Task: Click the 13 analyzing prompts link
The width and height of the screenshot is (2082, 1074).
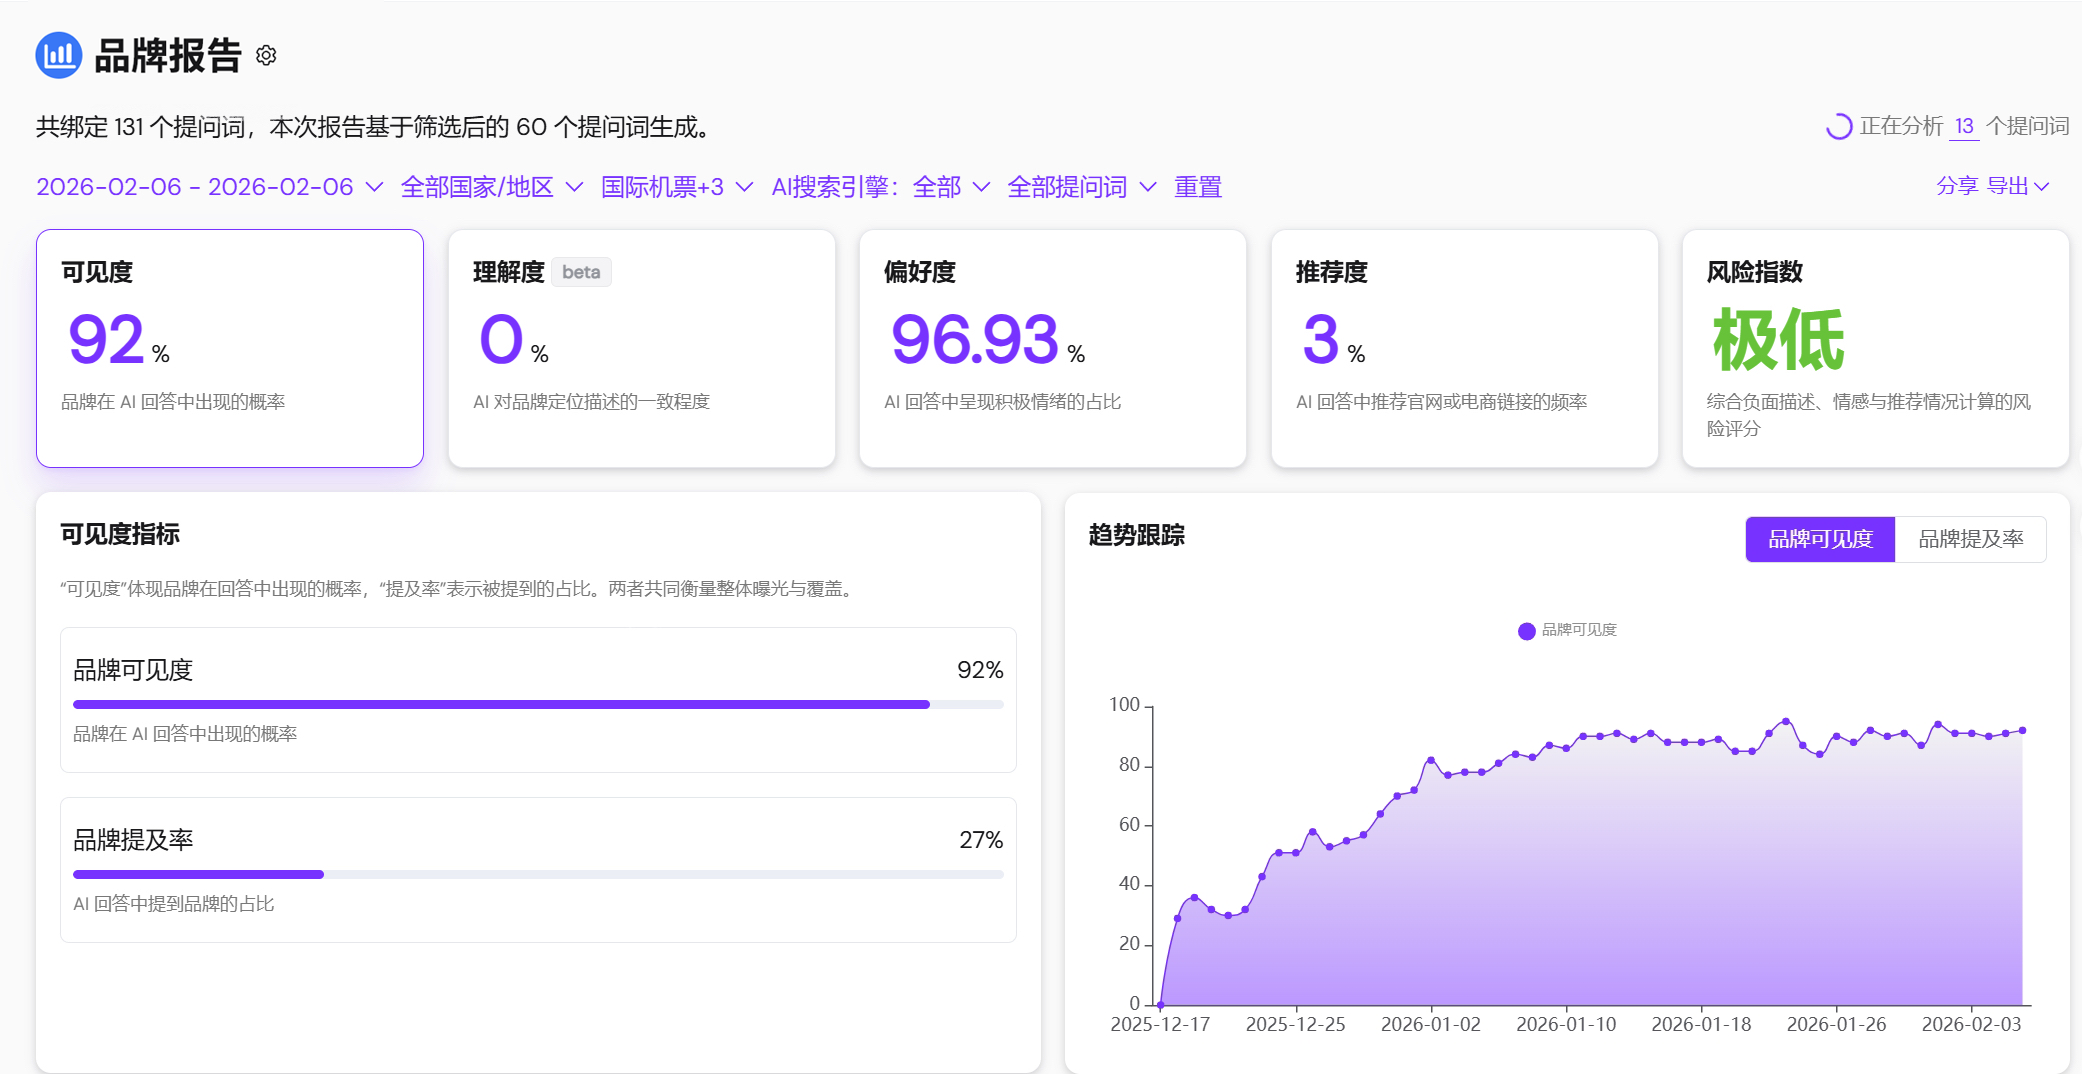Action: click(x=1964, y=126)
